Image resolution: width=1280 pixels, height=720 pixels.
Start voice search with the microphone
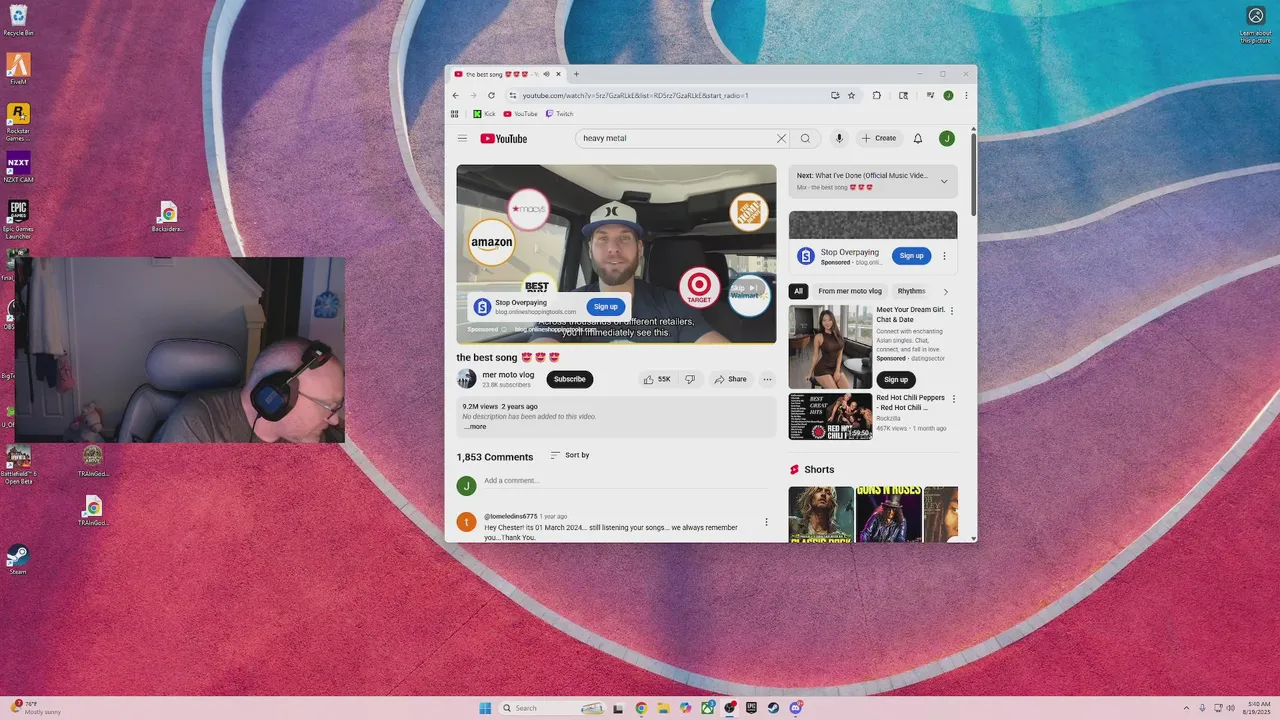click(839, 139)
